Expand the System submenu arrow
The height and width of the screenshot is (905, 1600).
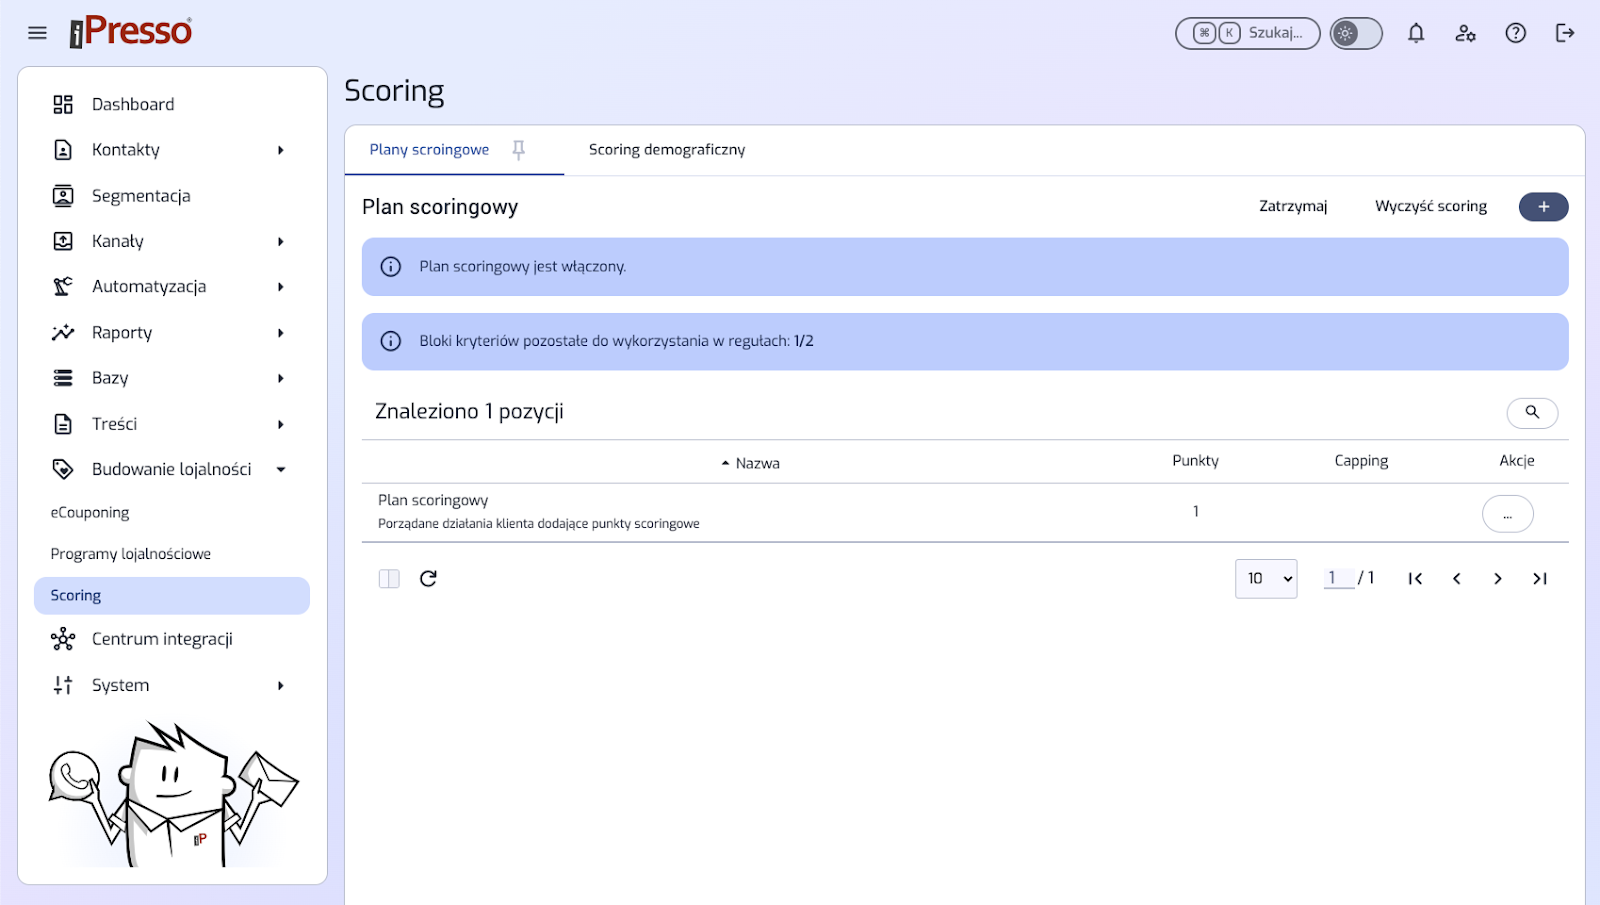click(x=281, y=685)
